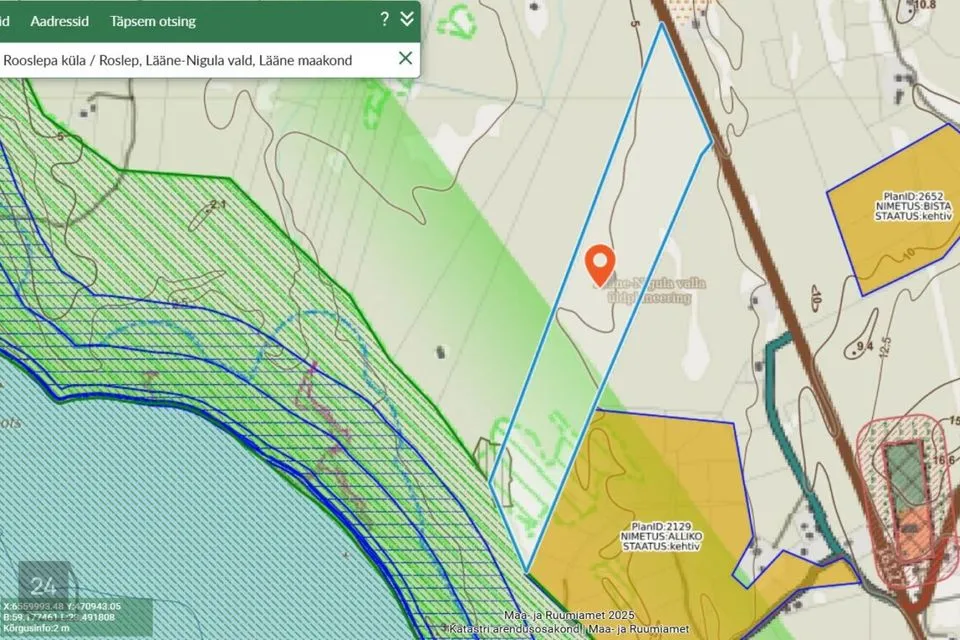Open the search help question mark
Screen dimensions: 960x640
click(x=384, y=19)
